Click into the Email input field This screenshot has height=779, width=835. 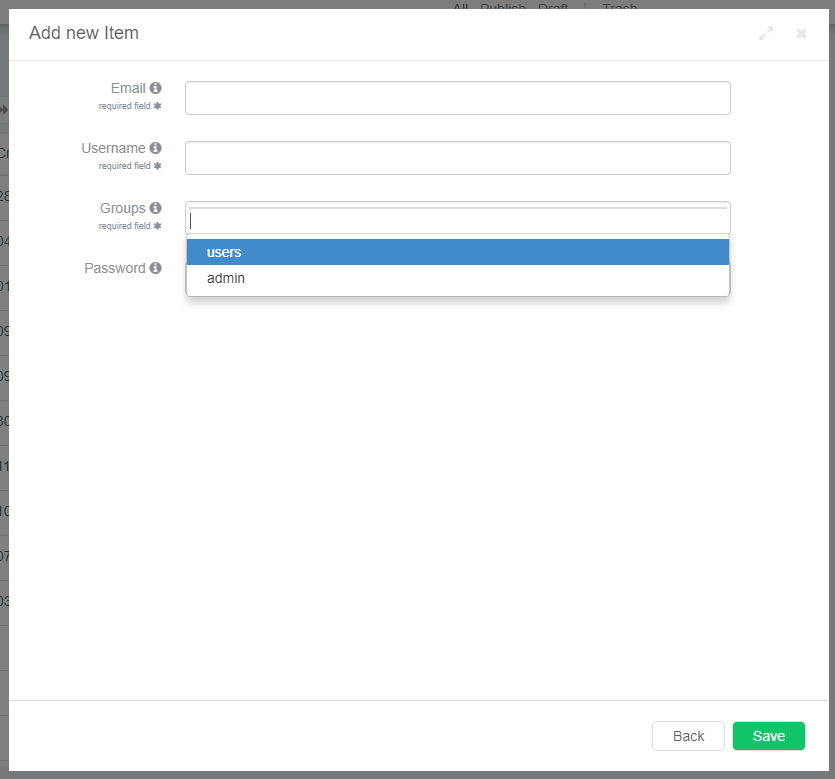457,98
